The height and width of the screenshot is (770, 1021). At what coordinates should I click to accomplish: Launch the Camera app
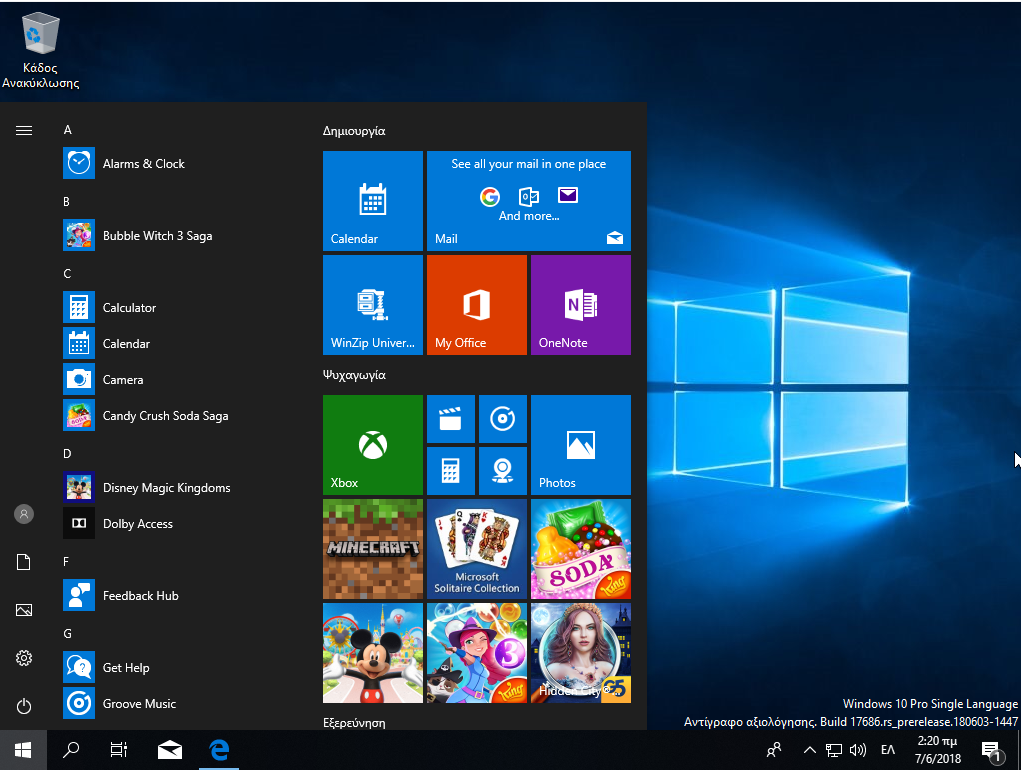click(176, 379)
